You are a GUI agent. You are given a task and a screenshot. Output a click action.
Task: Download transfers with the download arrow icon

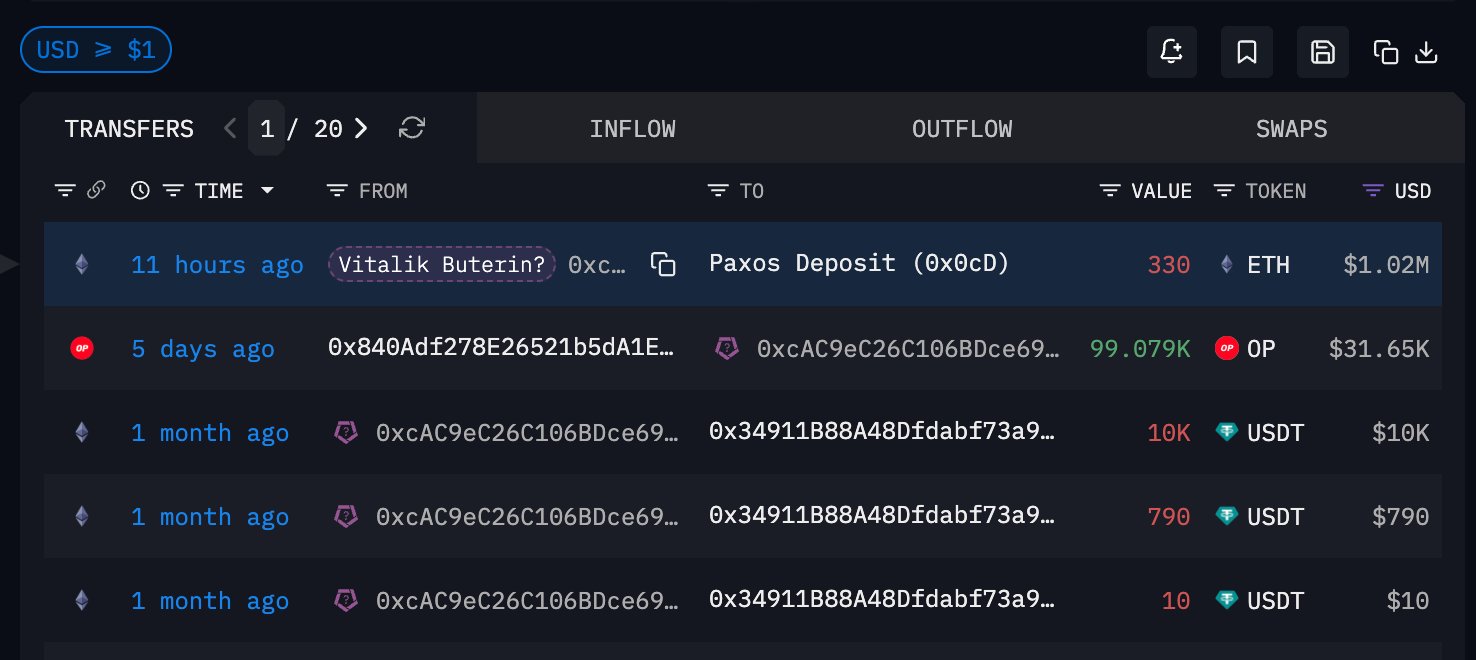point(1427,52)
